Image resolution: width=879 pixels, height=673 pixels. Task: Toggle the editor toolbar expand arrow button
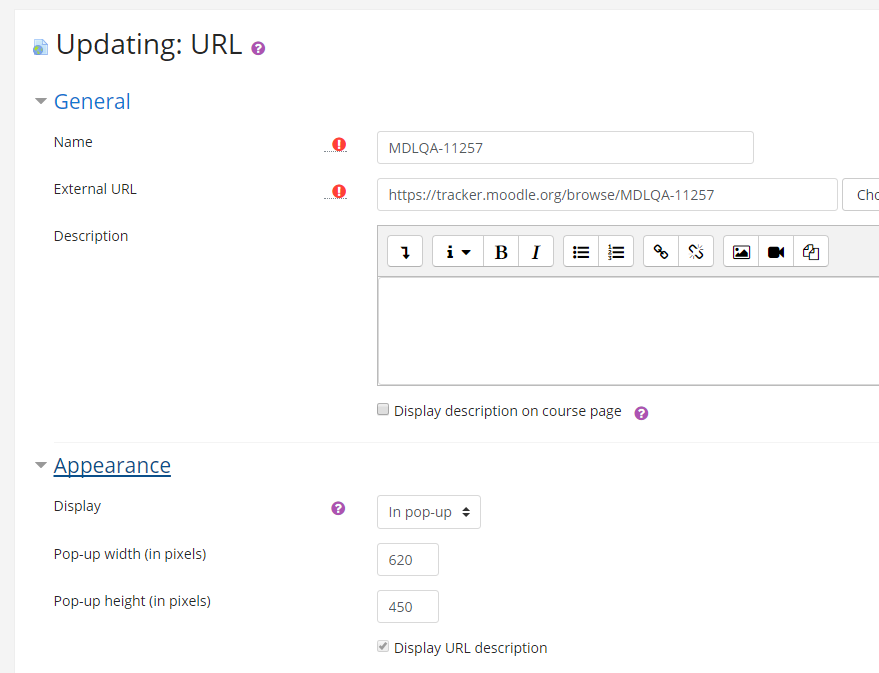(x=405, y=252)
